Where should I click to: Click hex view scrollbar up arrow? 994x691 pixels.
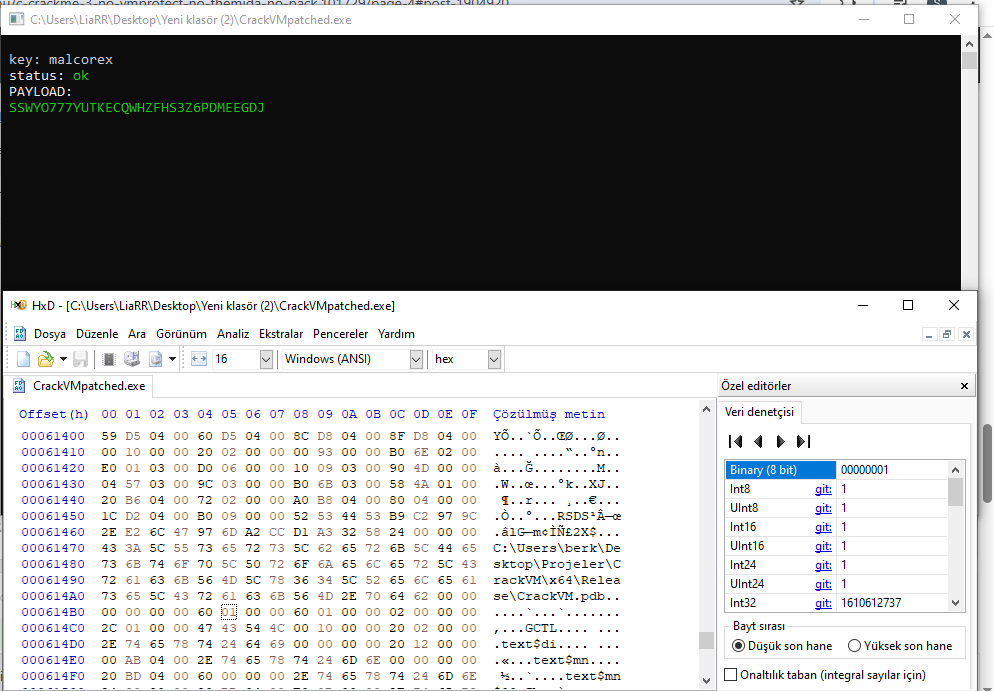[x=706, y=410]
